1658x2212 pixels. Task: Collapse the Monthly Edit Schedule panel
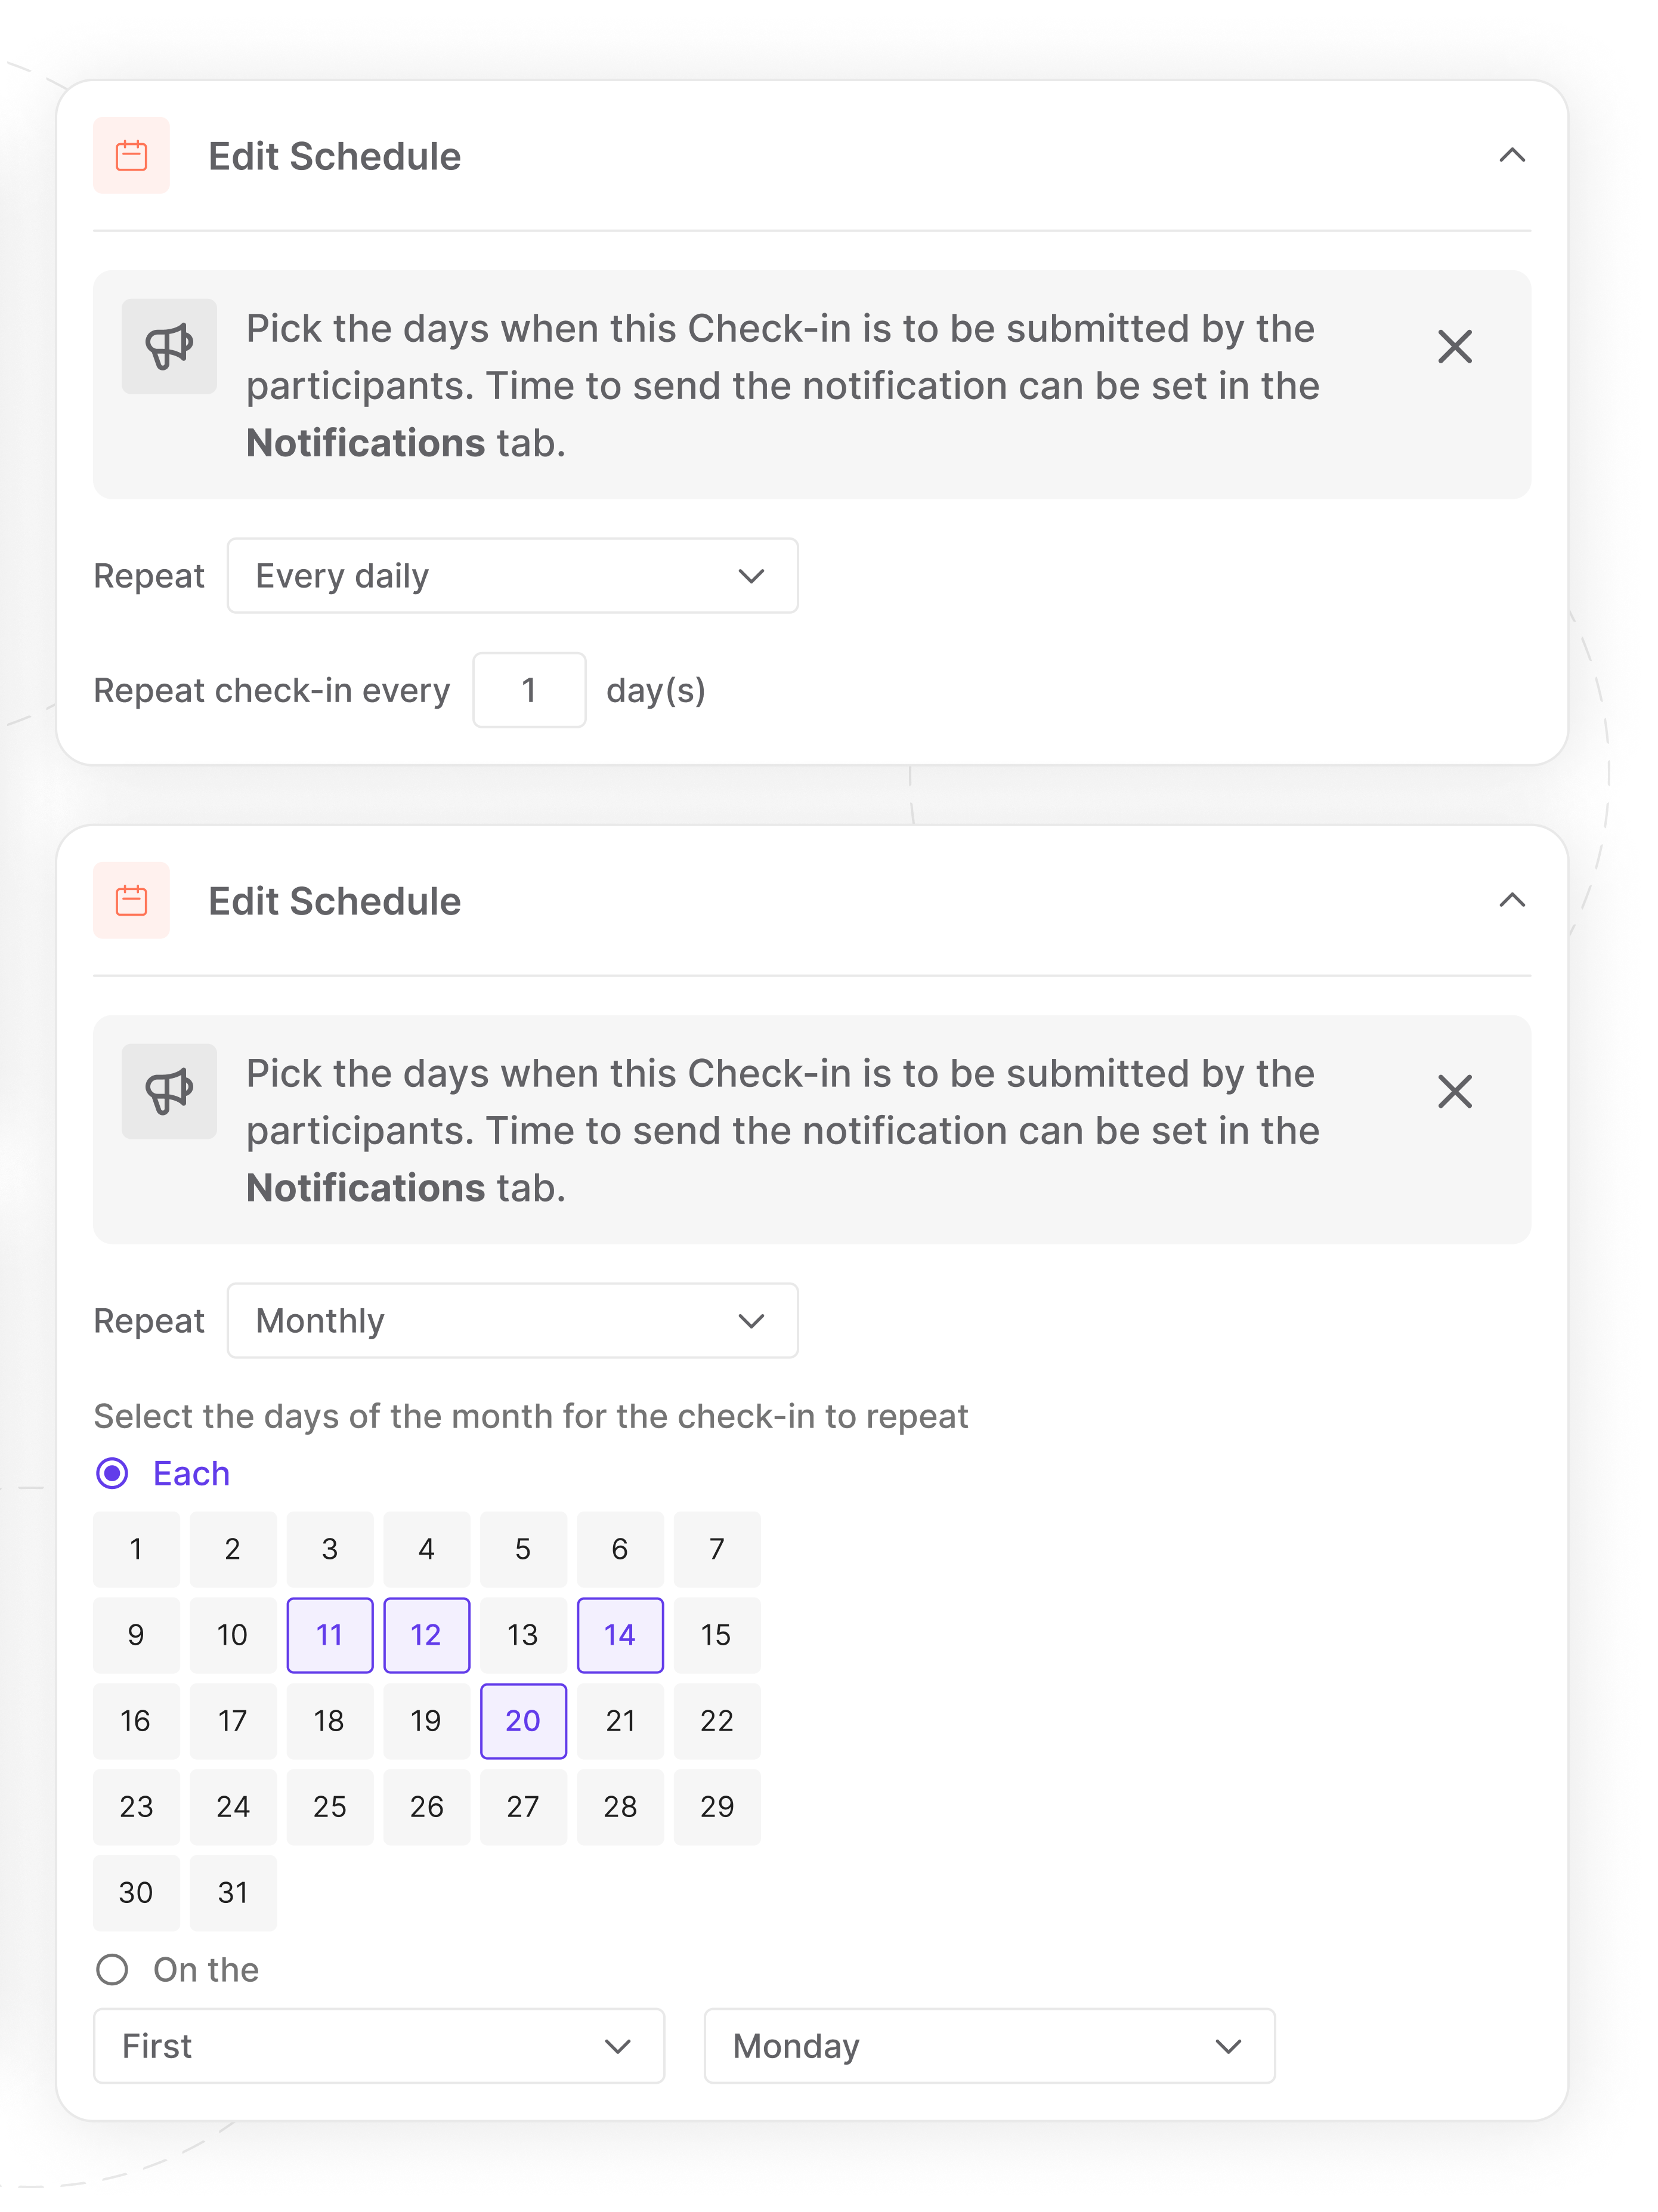pyautogui.click(x=1511, y=900)
